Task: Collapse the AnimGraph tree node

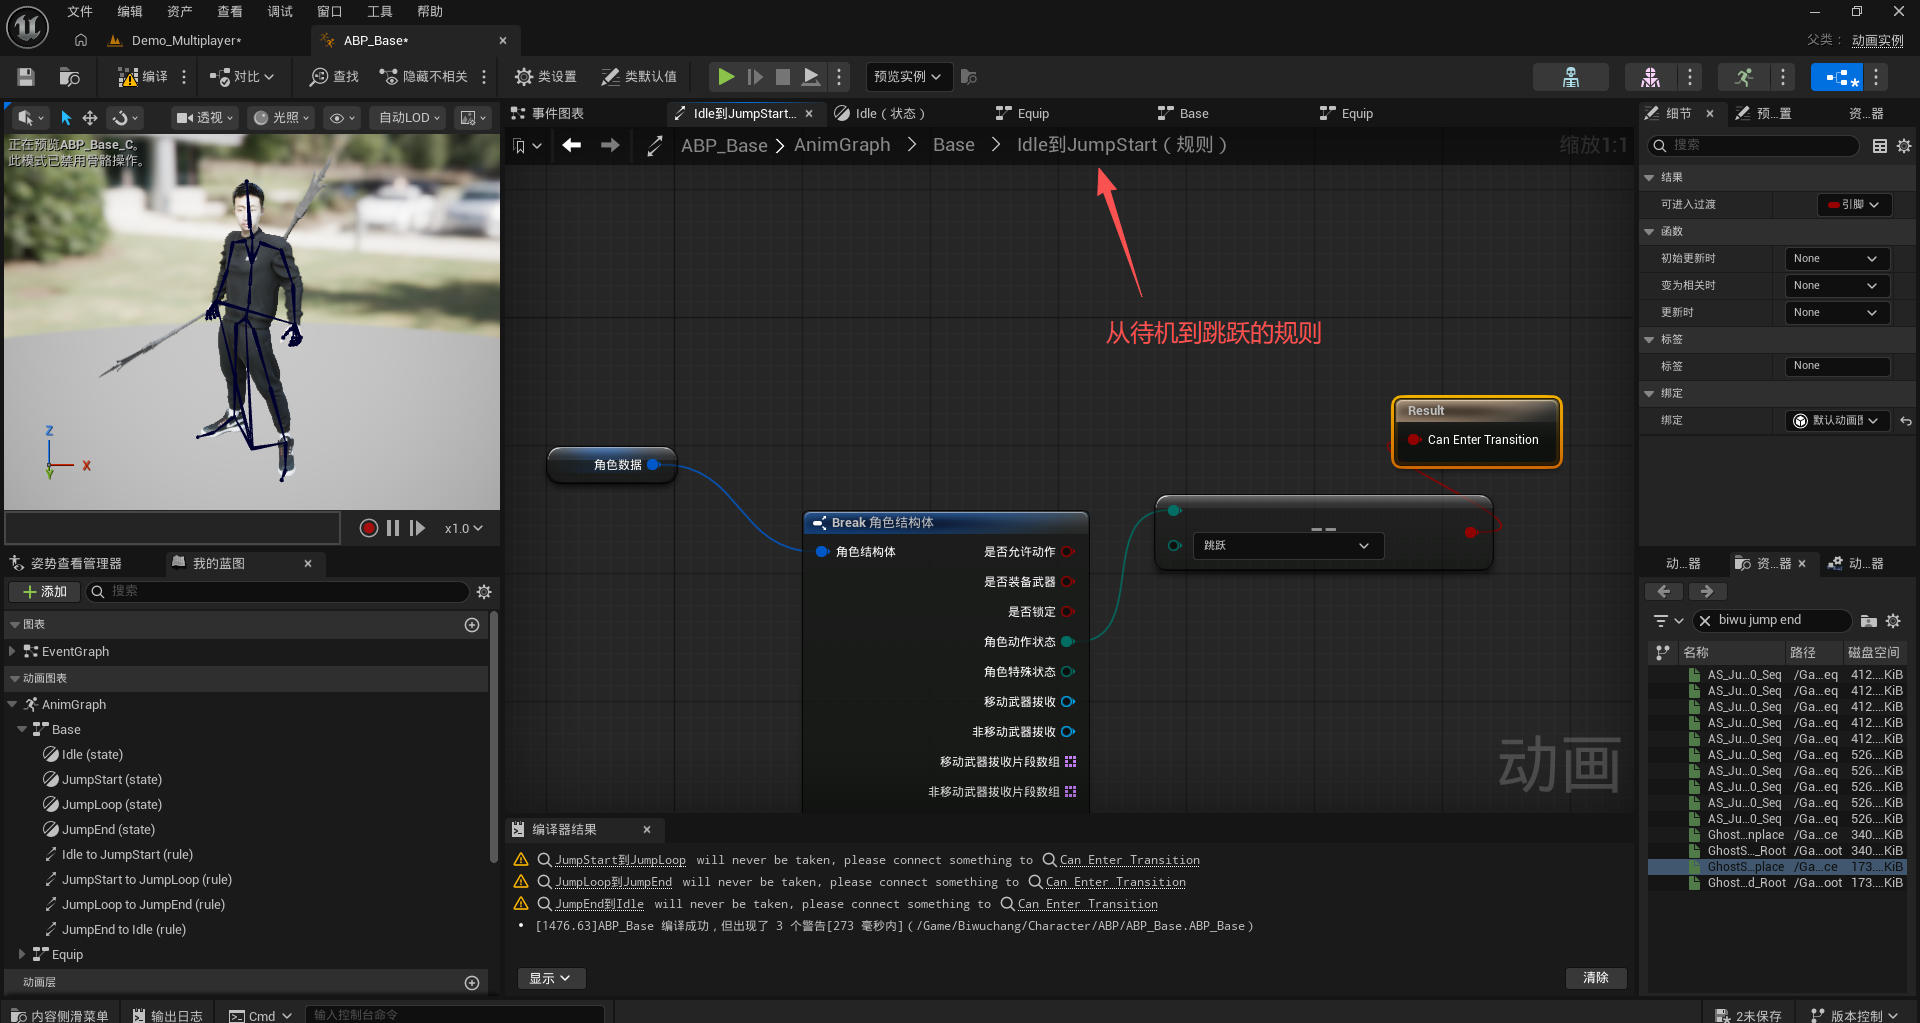Action: tap(12, 704)
